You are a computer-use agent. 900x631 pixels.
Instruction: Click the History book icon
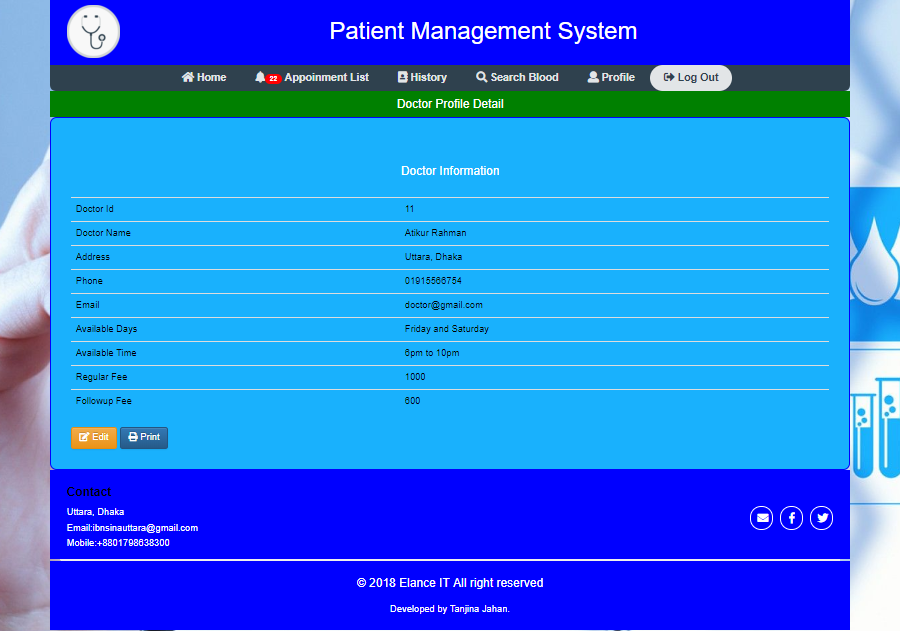pyautogui.click(x=402, y=77)
